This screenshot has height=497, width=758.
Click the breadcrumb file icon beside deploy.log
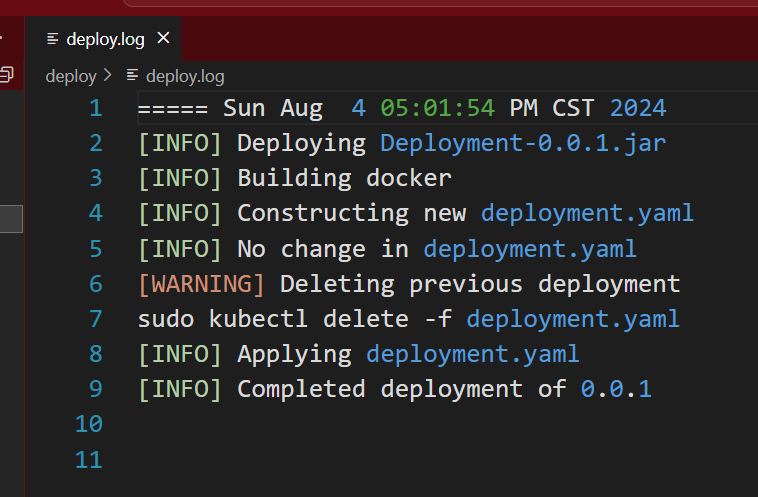(x=132, y=76)
